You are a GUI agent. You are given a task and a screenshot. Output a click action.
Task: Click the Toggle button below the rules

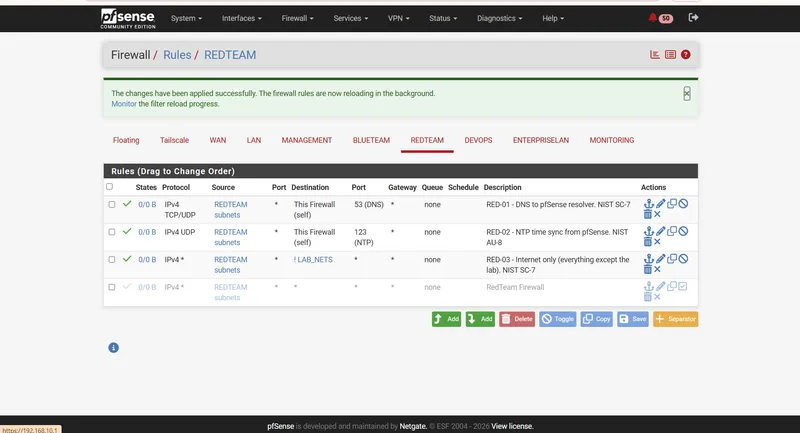(x=558, y=319)
